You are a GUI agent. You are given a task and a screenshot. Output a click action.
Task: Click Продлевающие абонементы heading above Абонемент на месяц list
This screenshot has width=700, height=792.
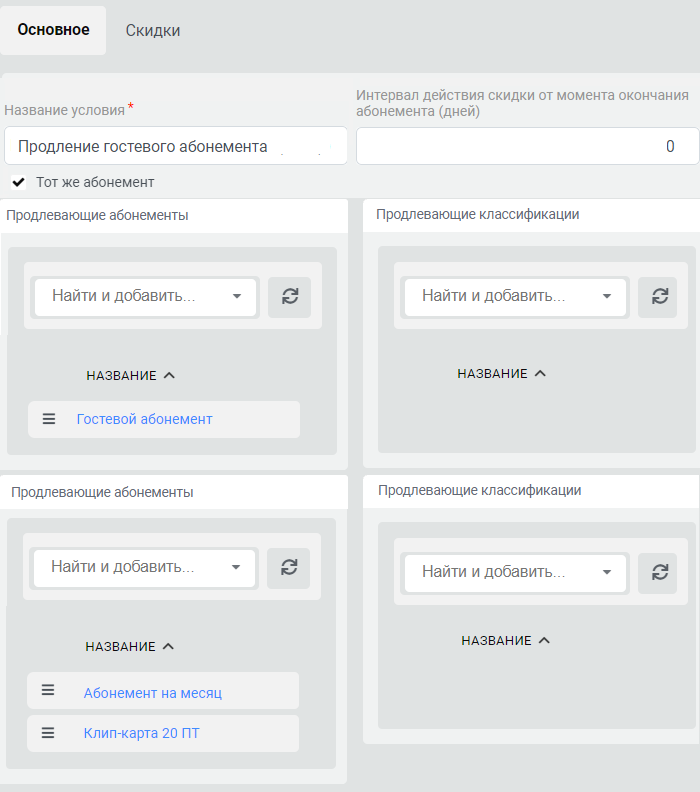[x=102, y=492]
